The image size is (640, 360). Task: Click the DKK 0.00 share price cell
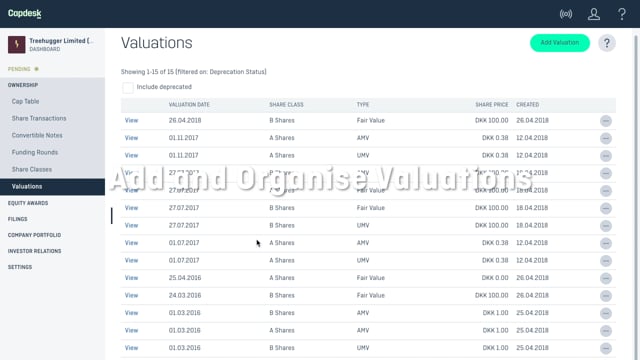click(x=495, y=278)
